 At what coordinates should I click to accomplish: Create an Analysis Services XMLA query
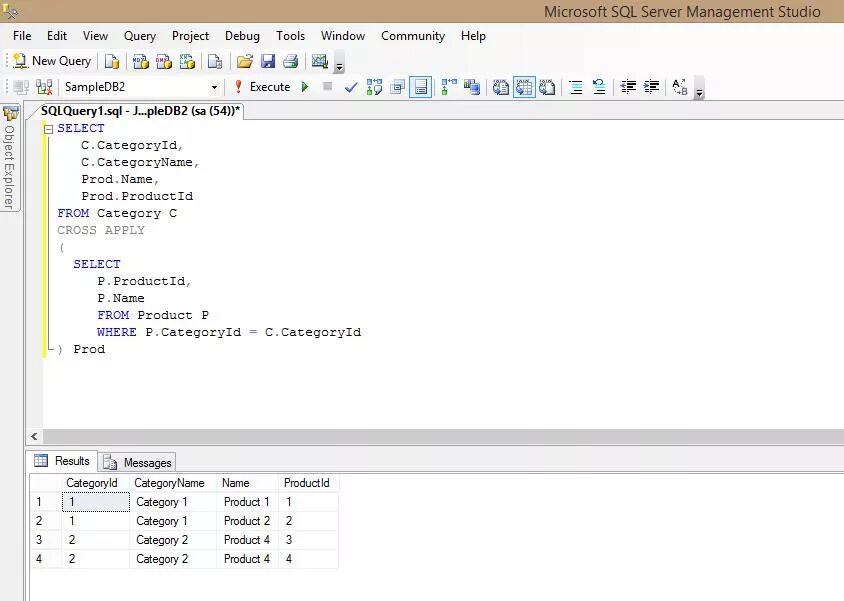[187, 61]
